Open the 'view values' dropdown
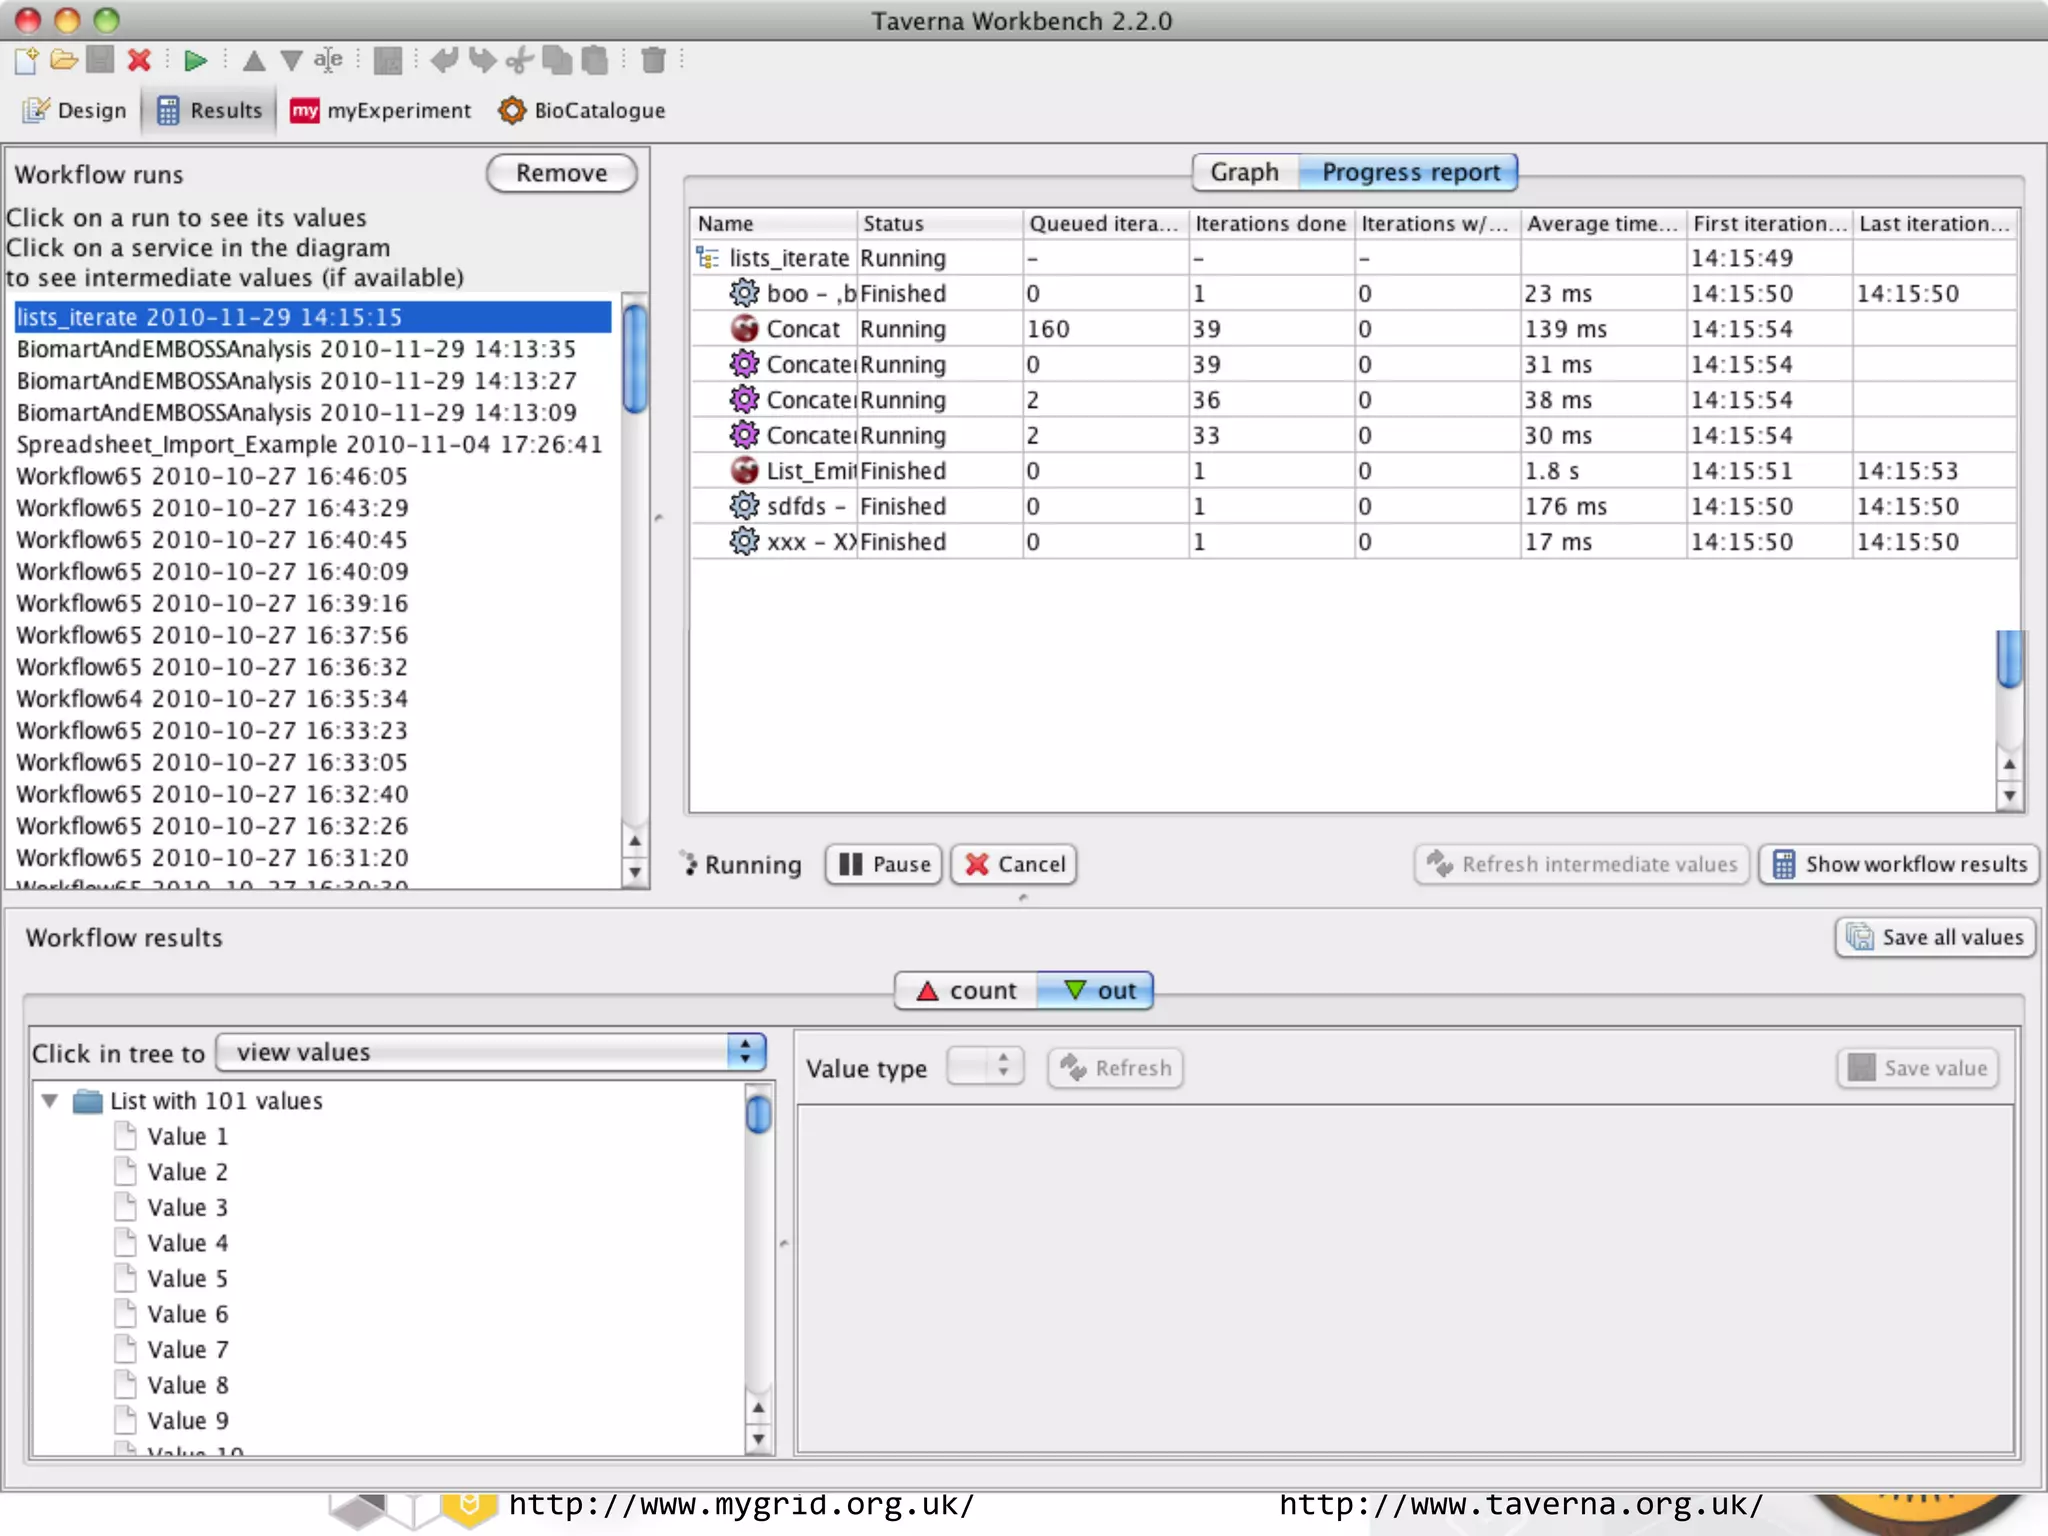Viewport: 2048px width, 1536px height. tap(491, 1052)
